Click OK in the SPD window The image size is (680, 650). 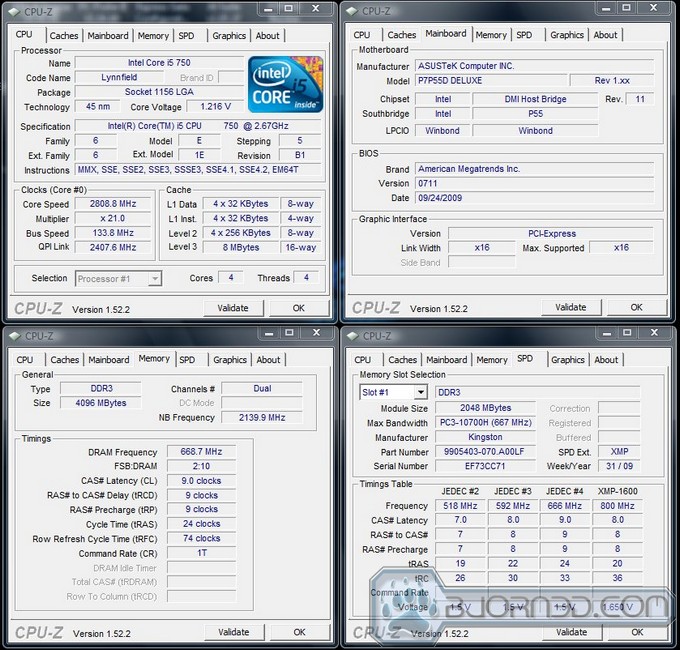click(638, 632)
